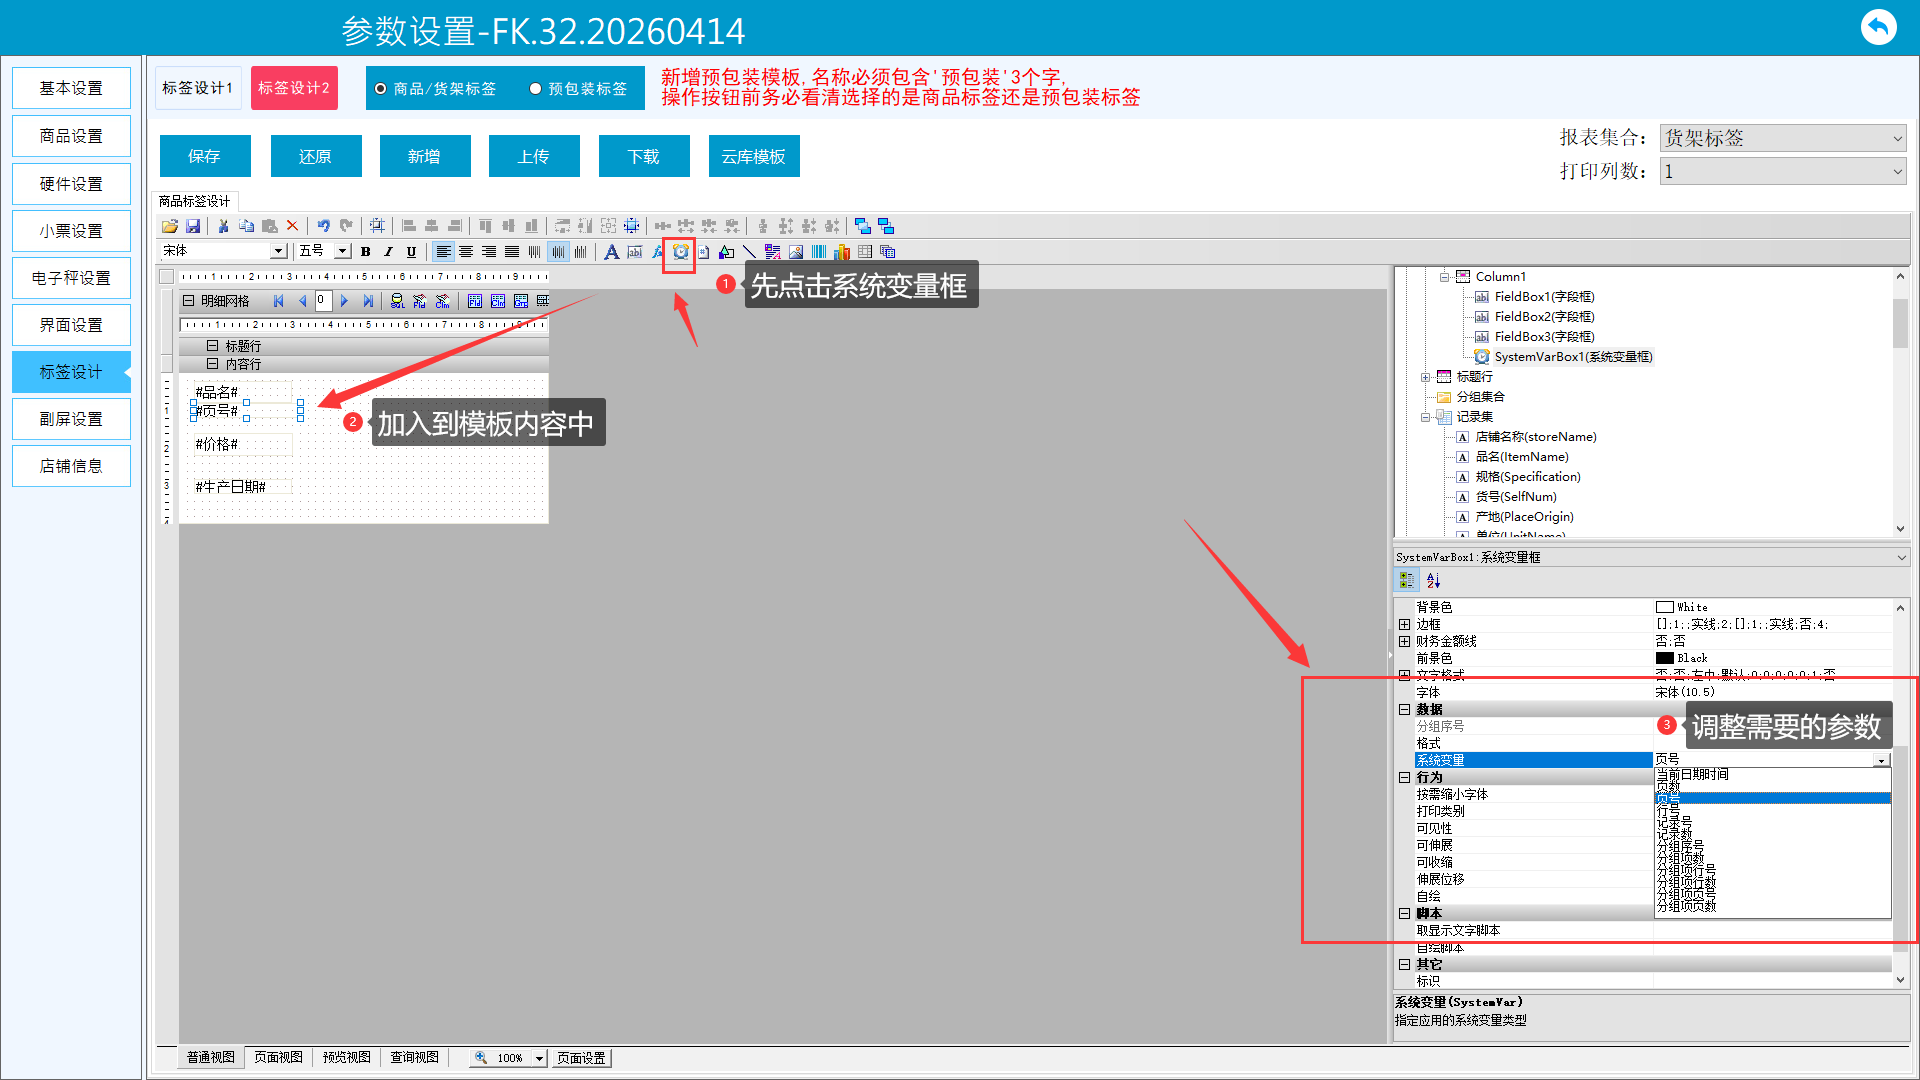Insert a barcode element from toolbar
The height and width of the screenshot is (1080, 1920).
click(x=819, y=252)
